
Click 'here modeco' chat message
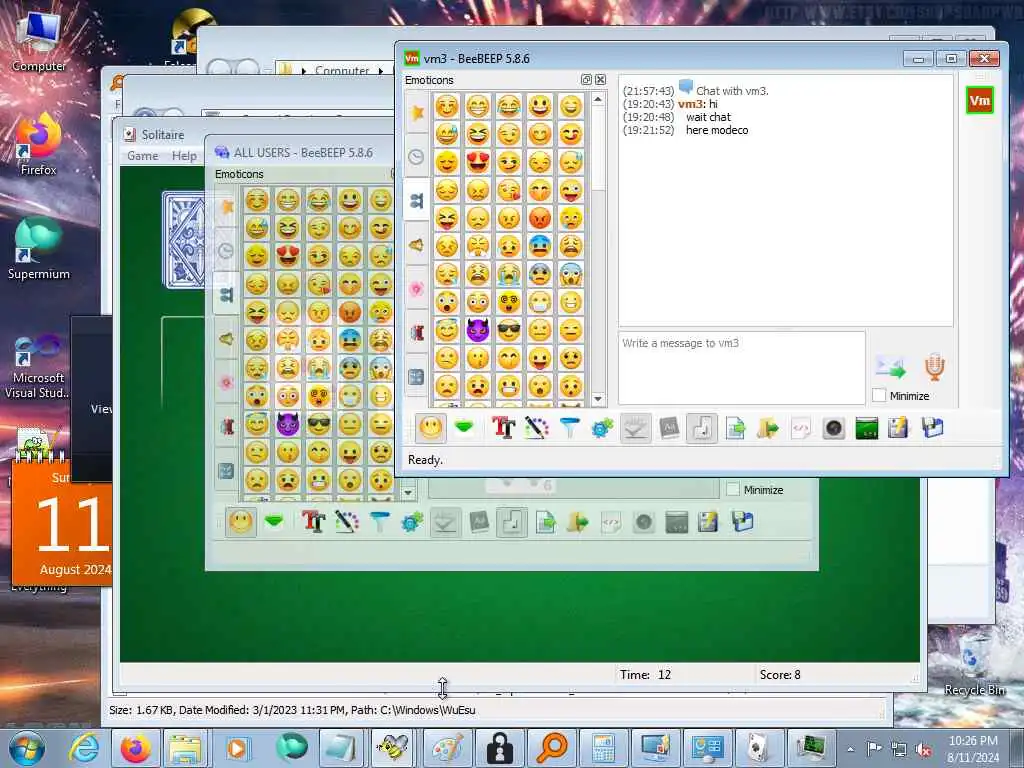tap(717, 130)
